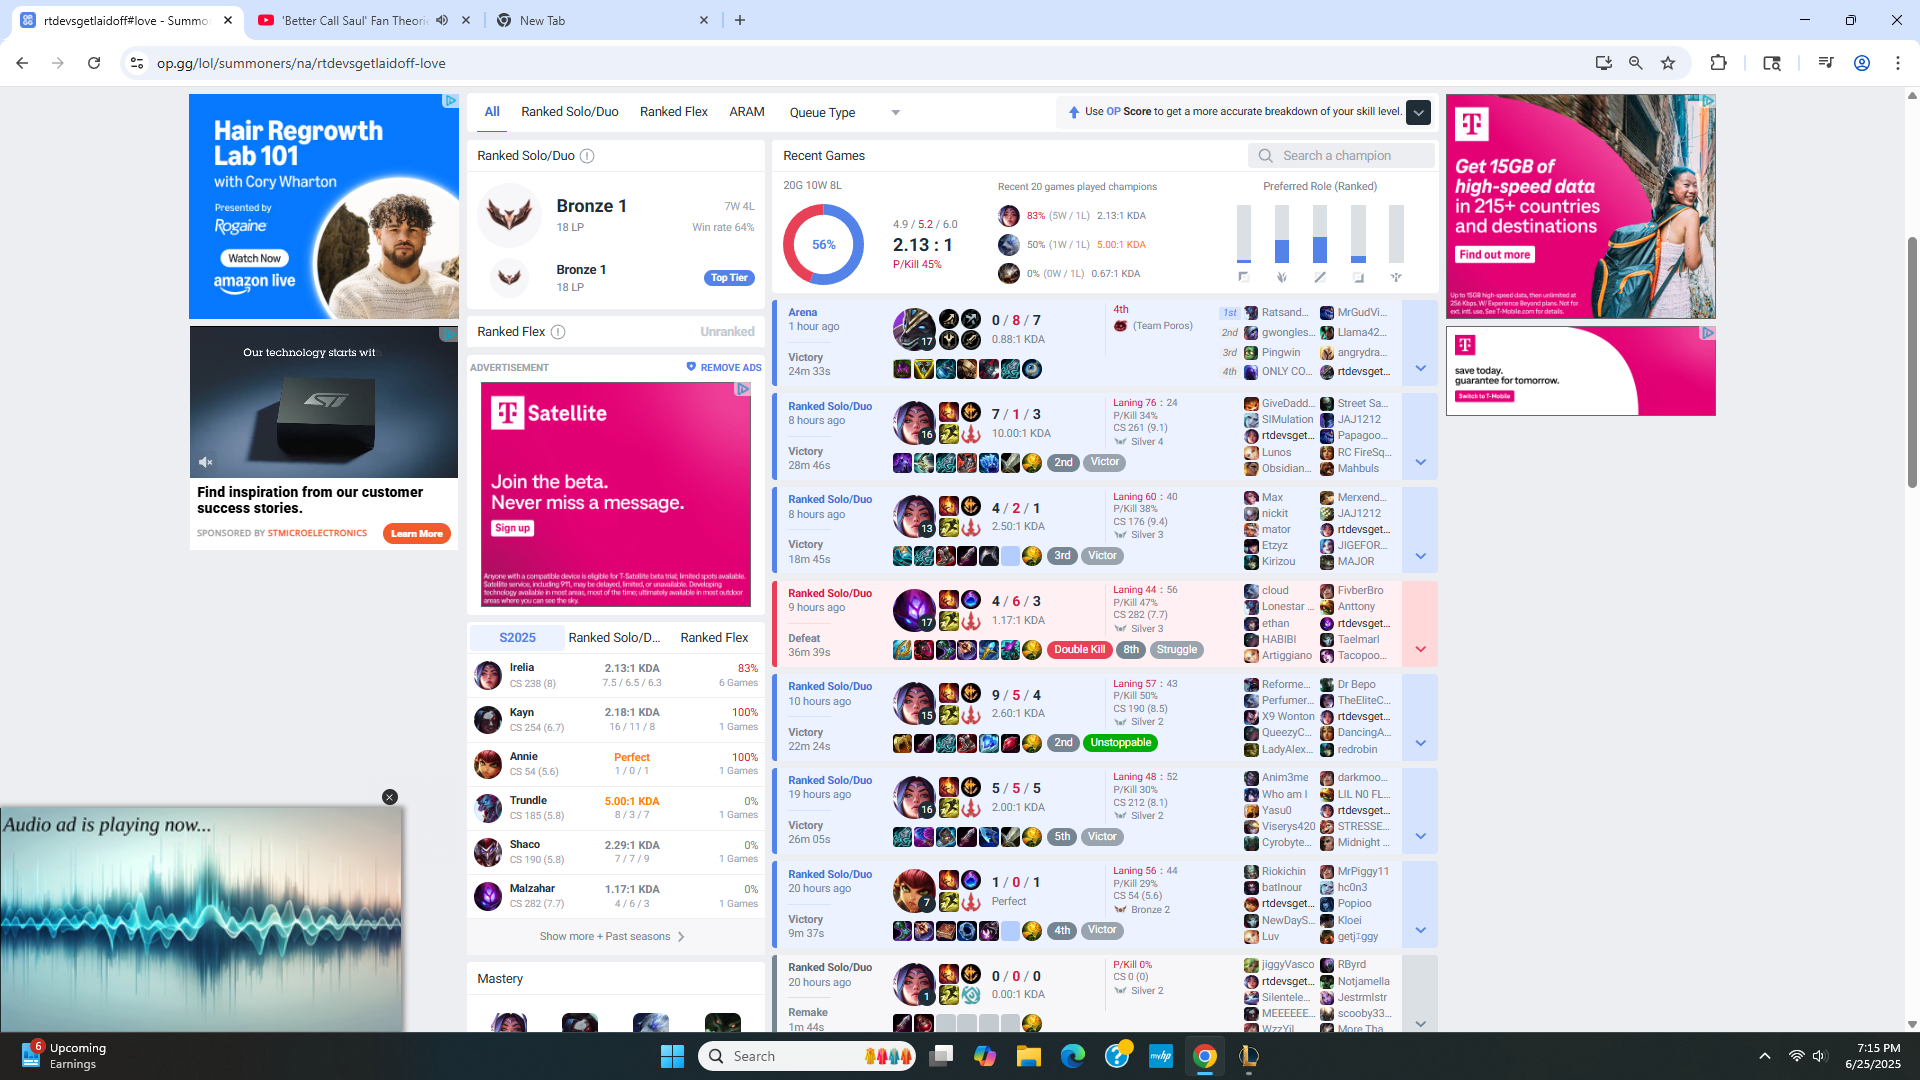Open the Kayn champion icon in season stats

tap(488, 719)
